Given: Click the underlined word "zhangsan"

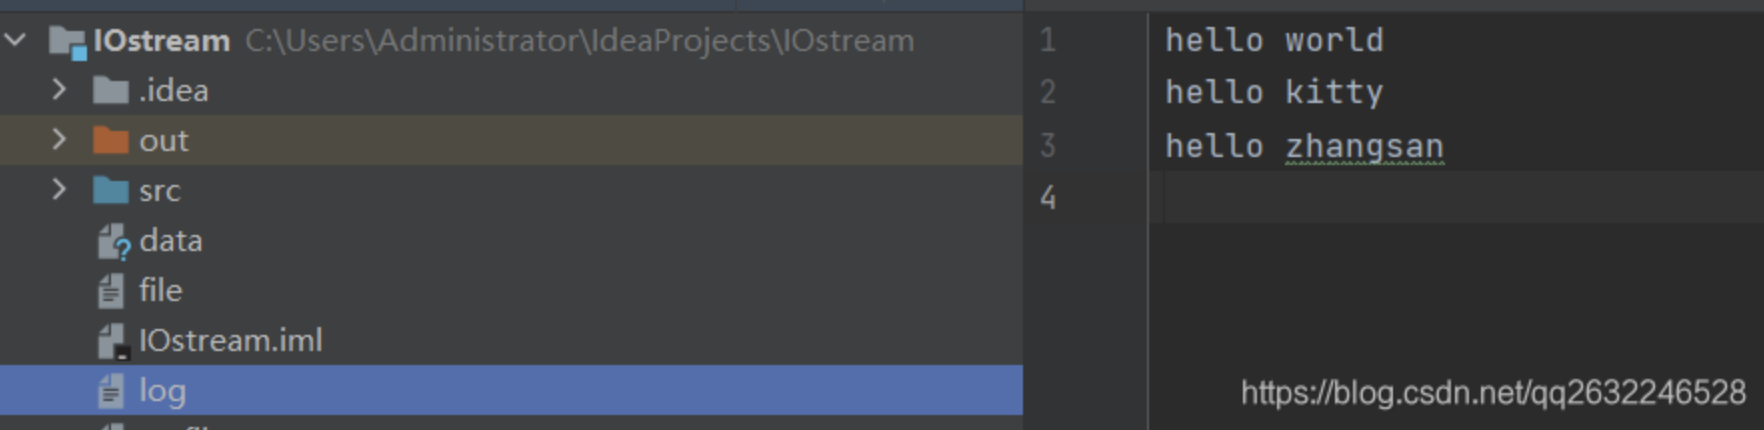Looking at the screenshot, I should pyautogui.click(x=1364, y=147).
